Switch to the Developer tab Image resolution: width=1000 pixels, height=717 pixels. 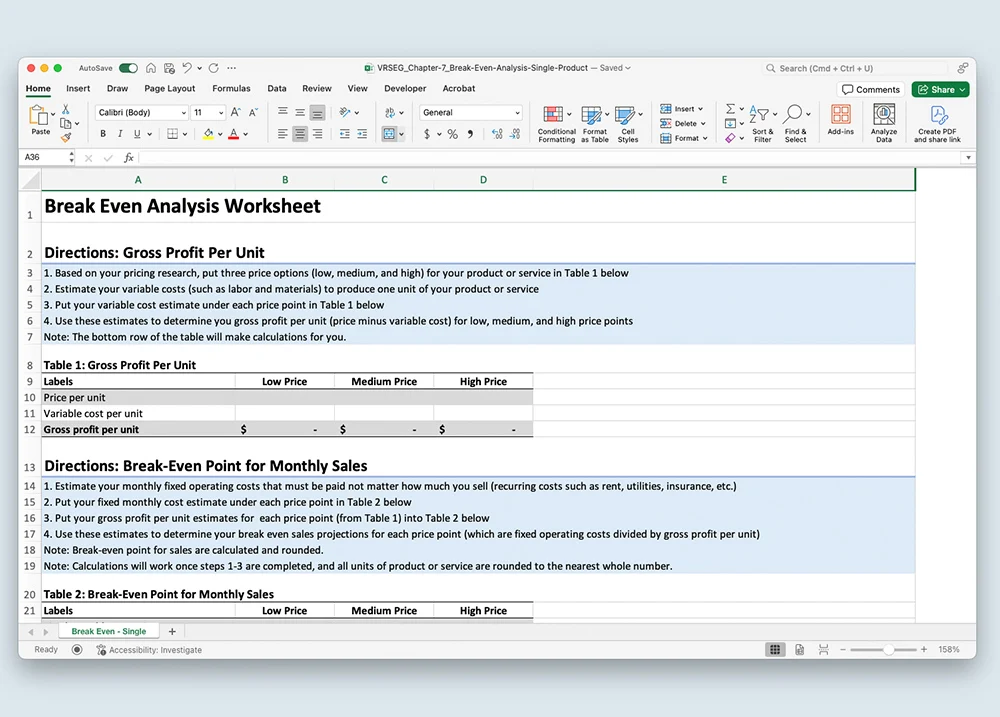click(x=405, y=89)
